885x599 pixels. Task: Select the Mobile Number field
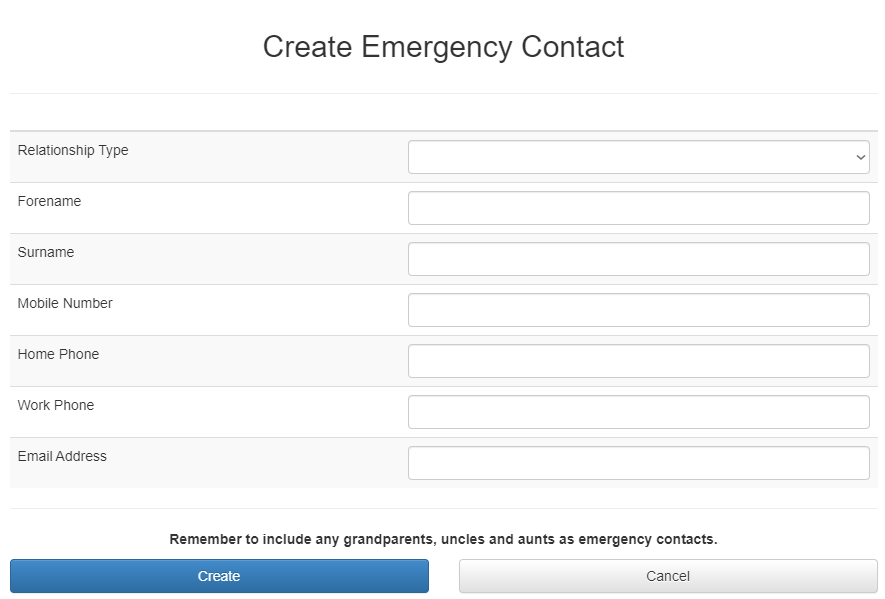pyautogui.click(x=638, y=310)
